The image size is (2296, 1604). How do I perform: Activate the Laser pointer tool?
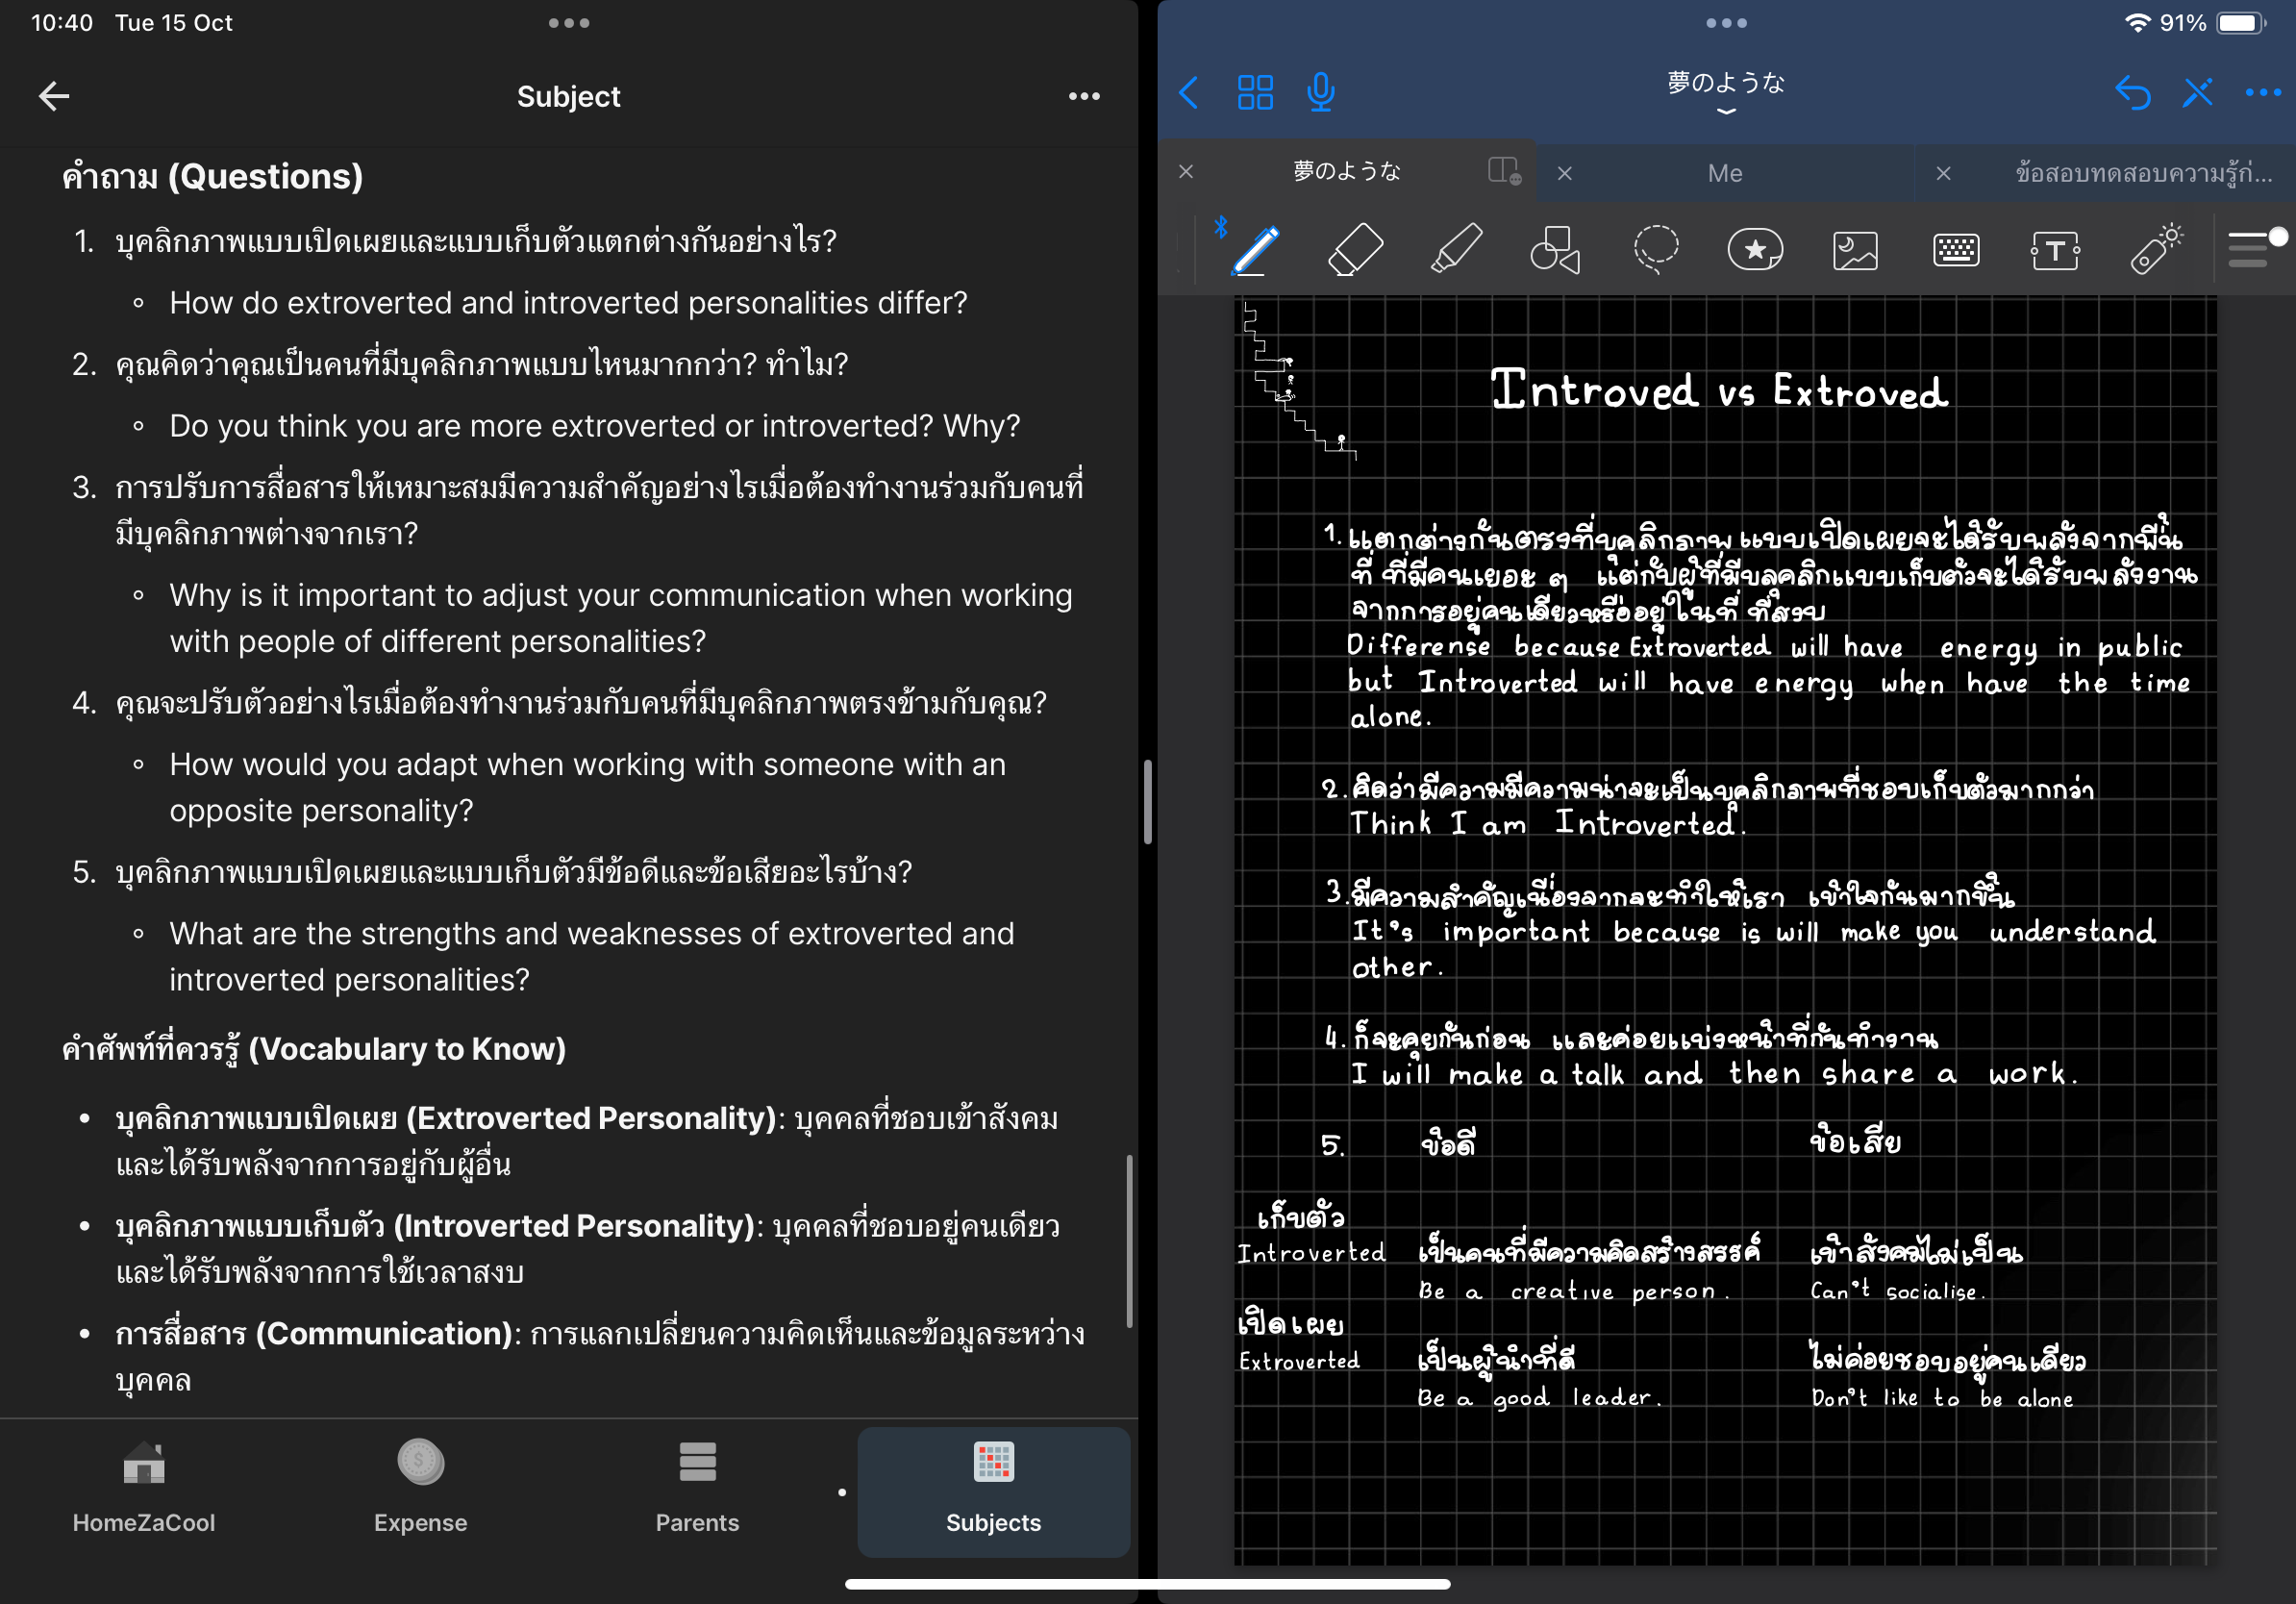(x=2155, y=250)
